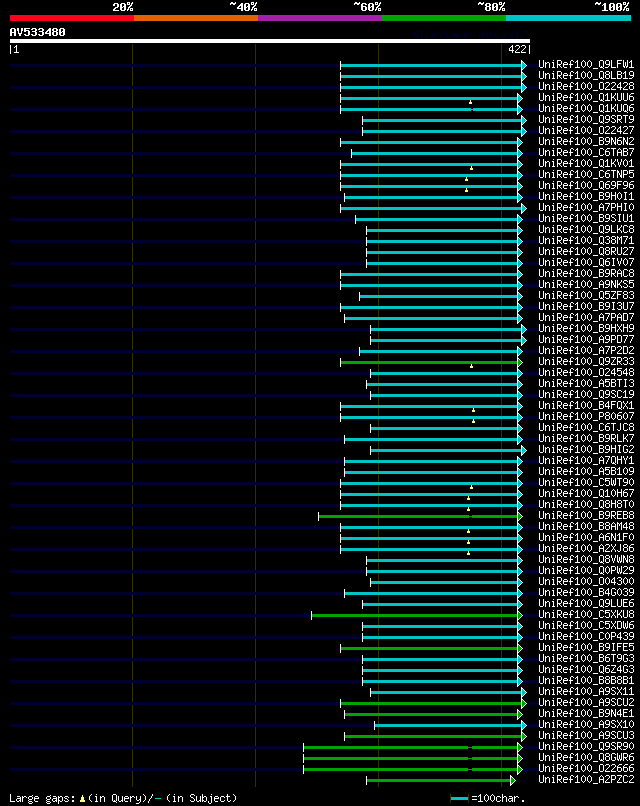Click the UniRef100_B9N6N2 label

(x=586, y=141)
